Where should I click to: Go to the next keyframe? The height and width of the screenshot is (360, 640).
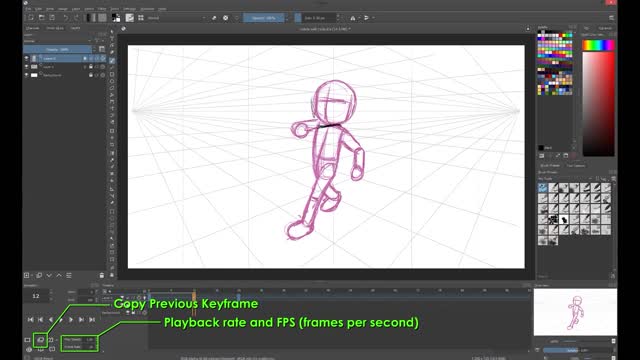pyautogui.click(x=81, y=320)
